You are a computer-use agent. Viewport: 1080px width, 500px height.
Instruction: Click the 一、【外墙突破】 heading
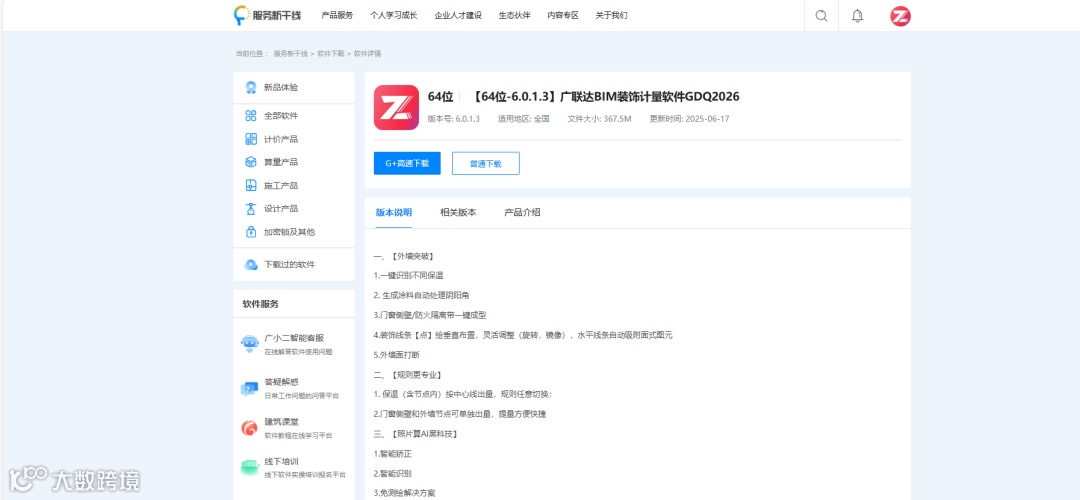point(404,256)
